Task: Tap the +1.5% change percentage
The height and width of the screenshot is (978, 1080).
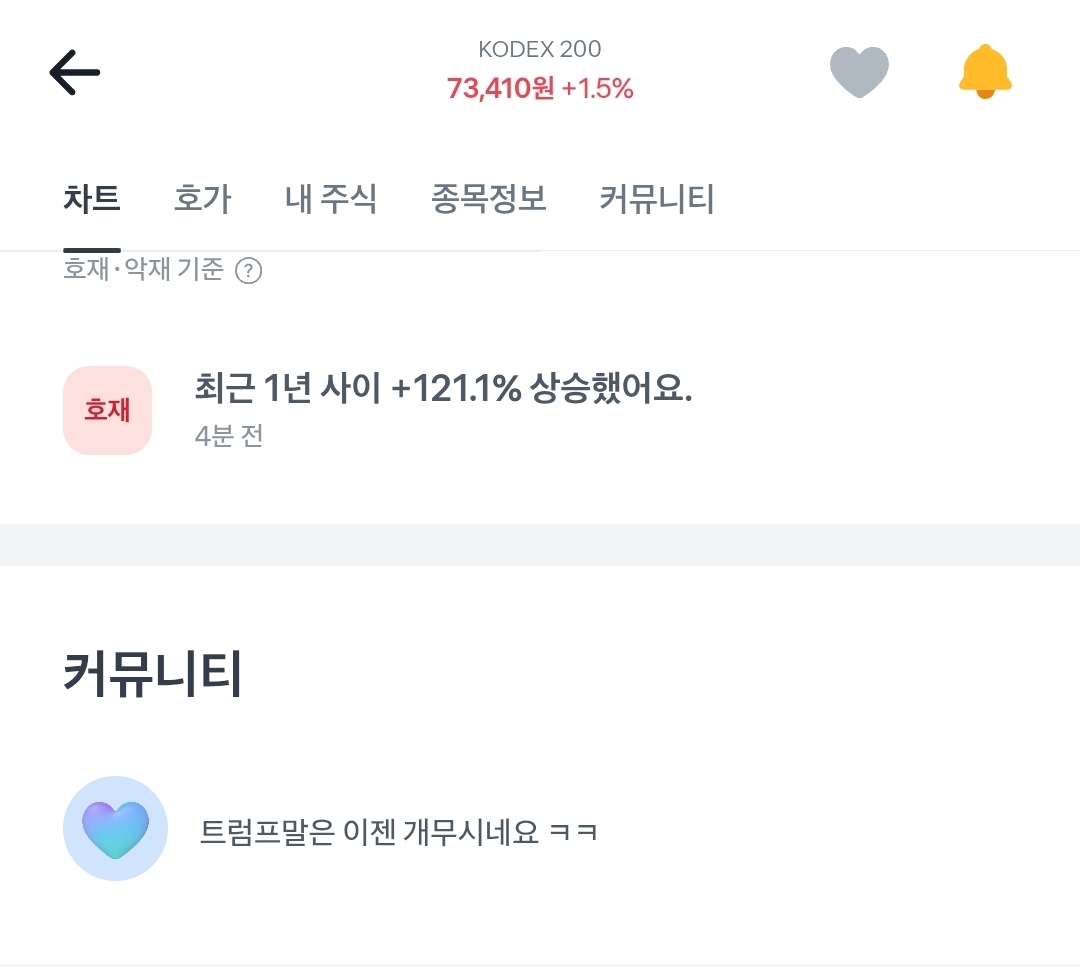Action: point(598,89)
